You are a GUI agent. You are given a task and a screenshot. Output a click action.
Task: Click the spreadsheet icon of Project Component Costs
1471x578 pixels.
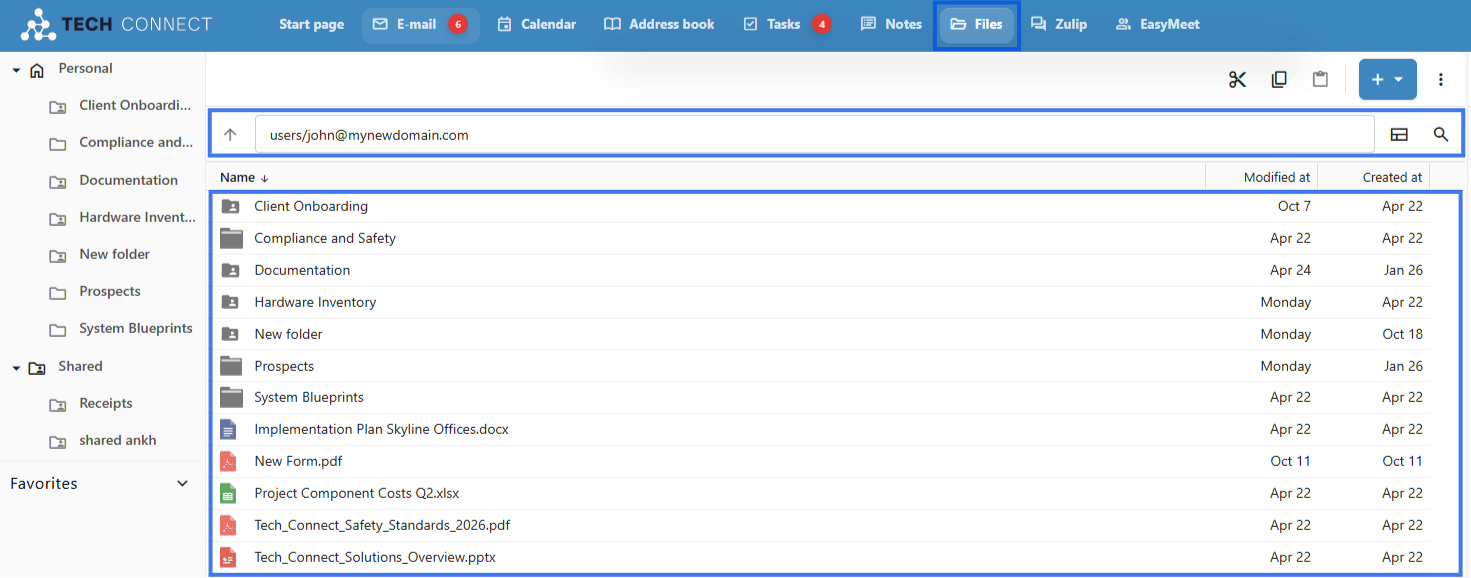click(228, 493)
